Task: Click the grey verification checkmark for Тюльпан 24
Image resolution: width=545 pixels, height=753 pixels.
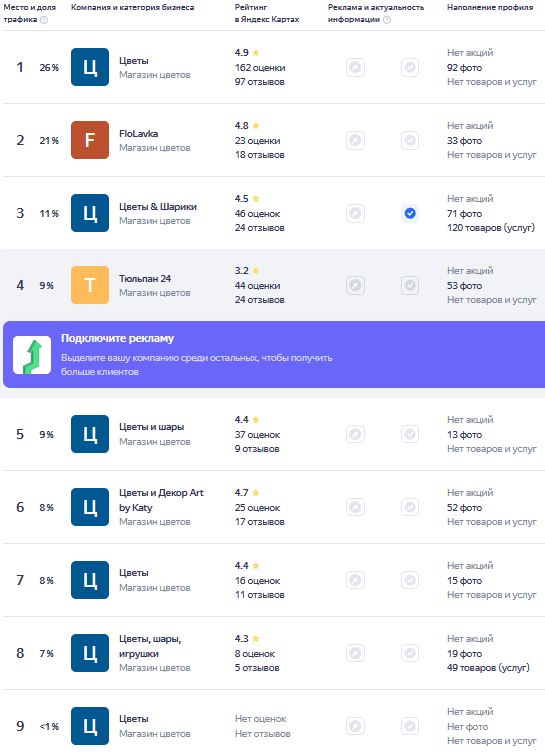Action: 410,285
